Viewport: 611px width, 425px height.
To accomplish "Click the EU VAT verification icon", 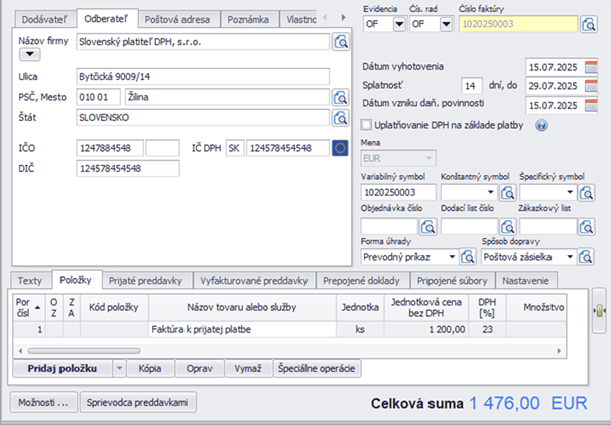I will pyautogui.click(x=340, y=148).
